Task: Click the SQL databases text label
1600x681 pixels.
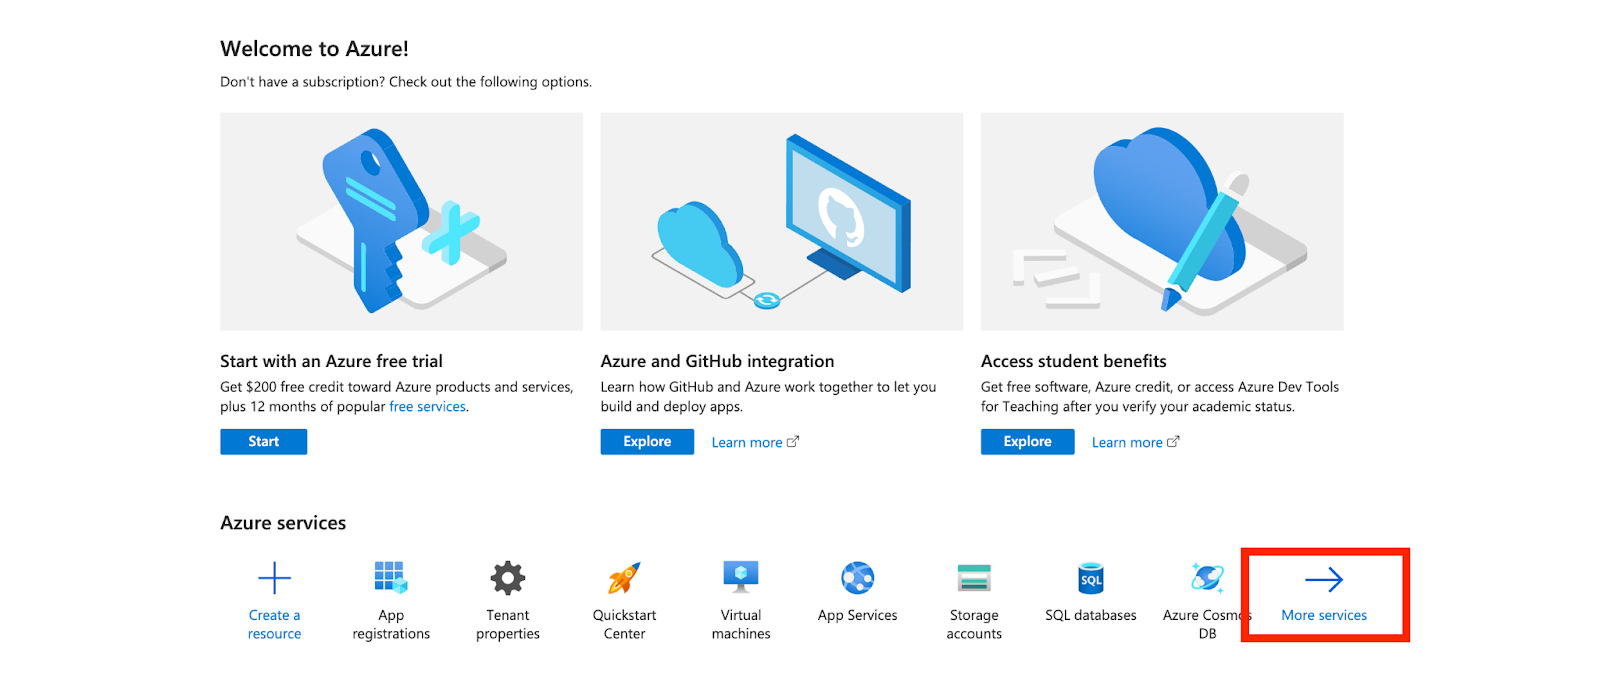Action: click(1091, 615)
